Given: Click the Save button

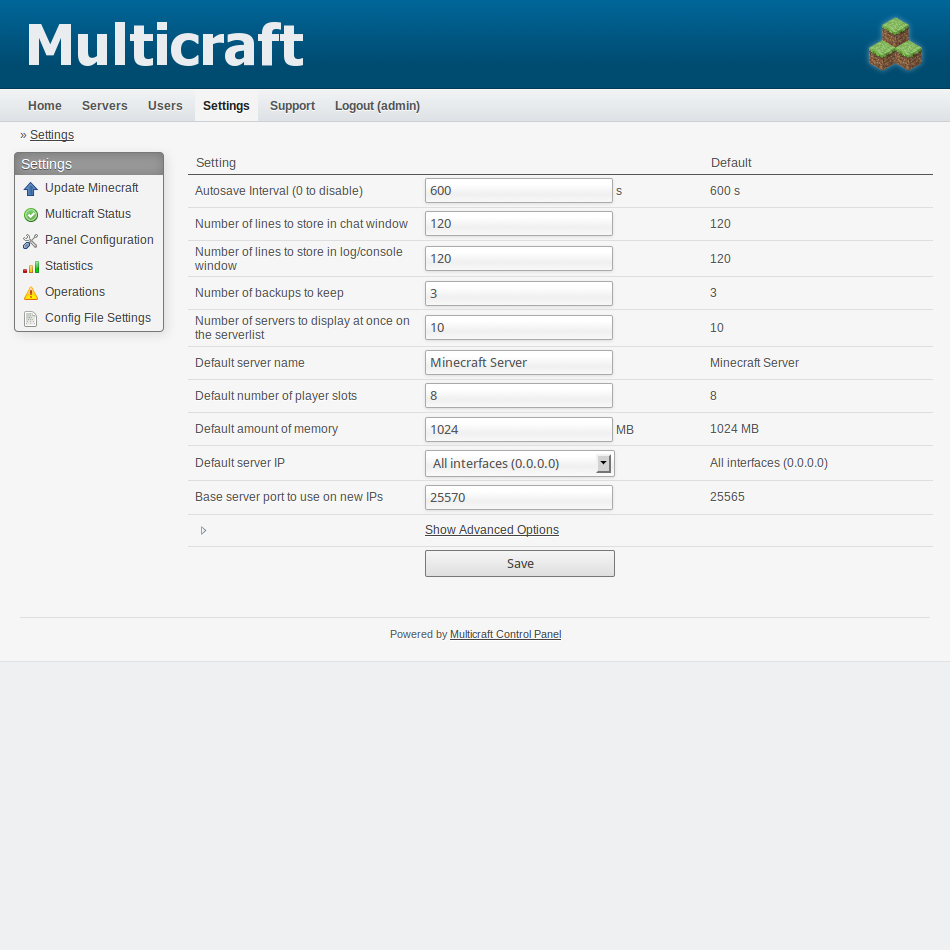Looking at the screenshot, I should [x=520, y=563].
